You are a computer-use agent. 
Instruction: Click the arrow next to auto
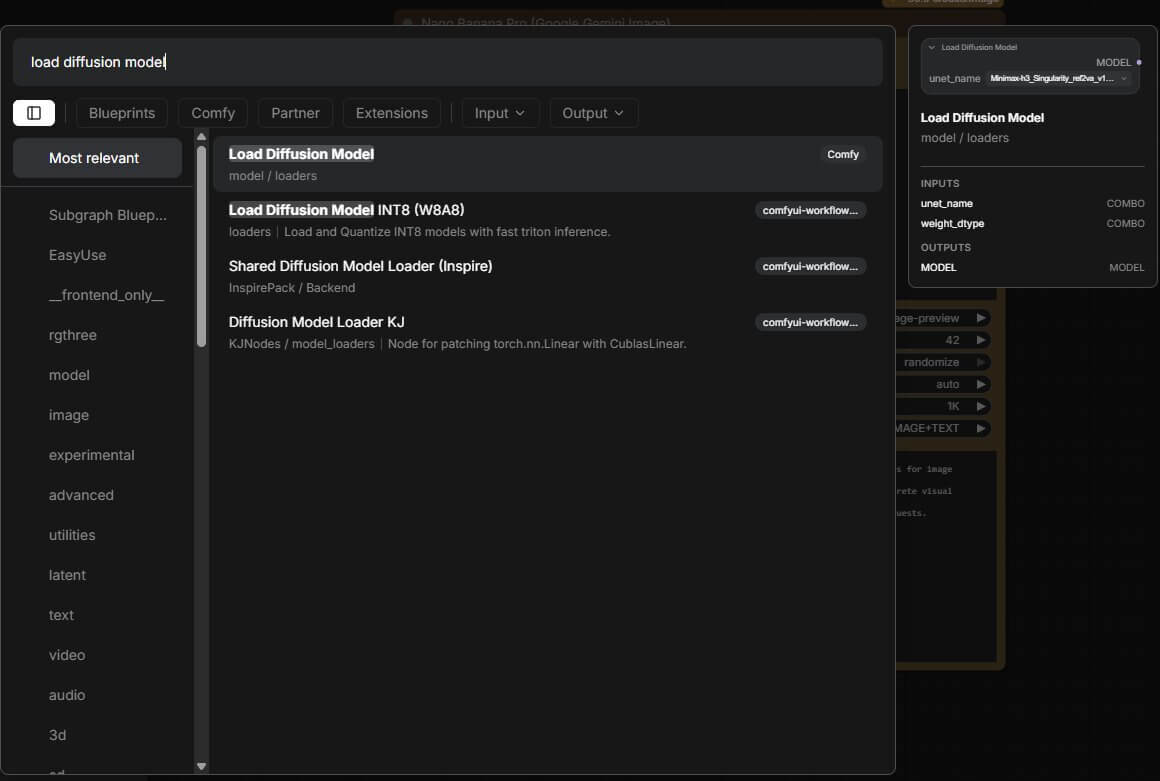point(981,385)
